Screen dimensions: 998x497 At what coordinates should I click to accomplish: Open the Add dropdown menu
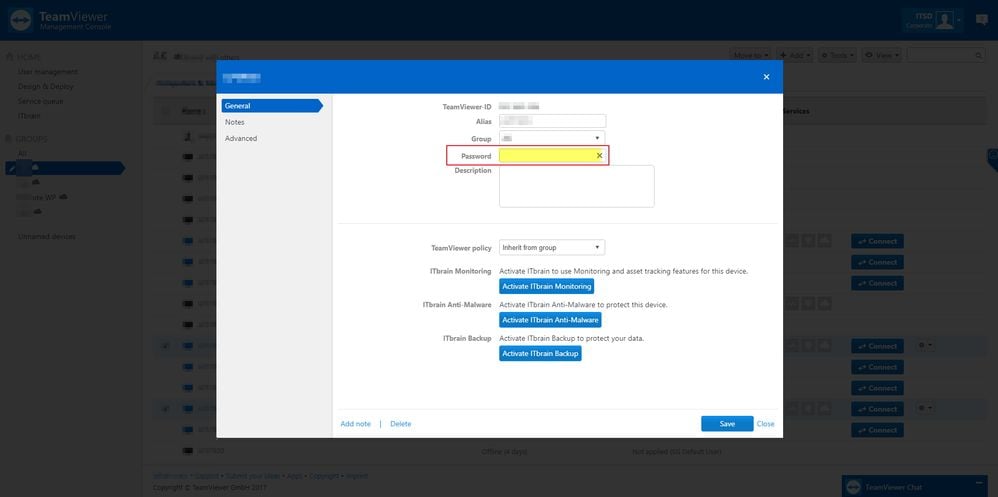(x=794, y=55)
